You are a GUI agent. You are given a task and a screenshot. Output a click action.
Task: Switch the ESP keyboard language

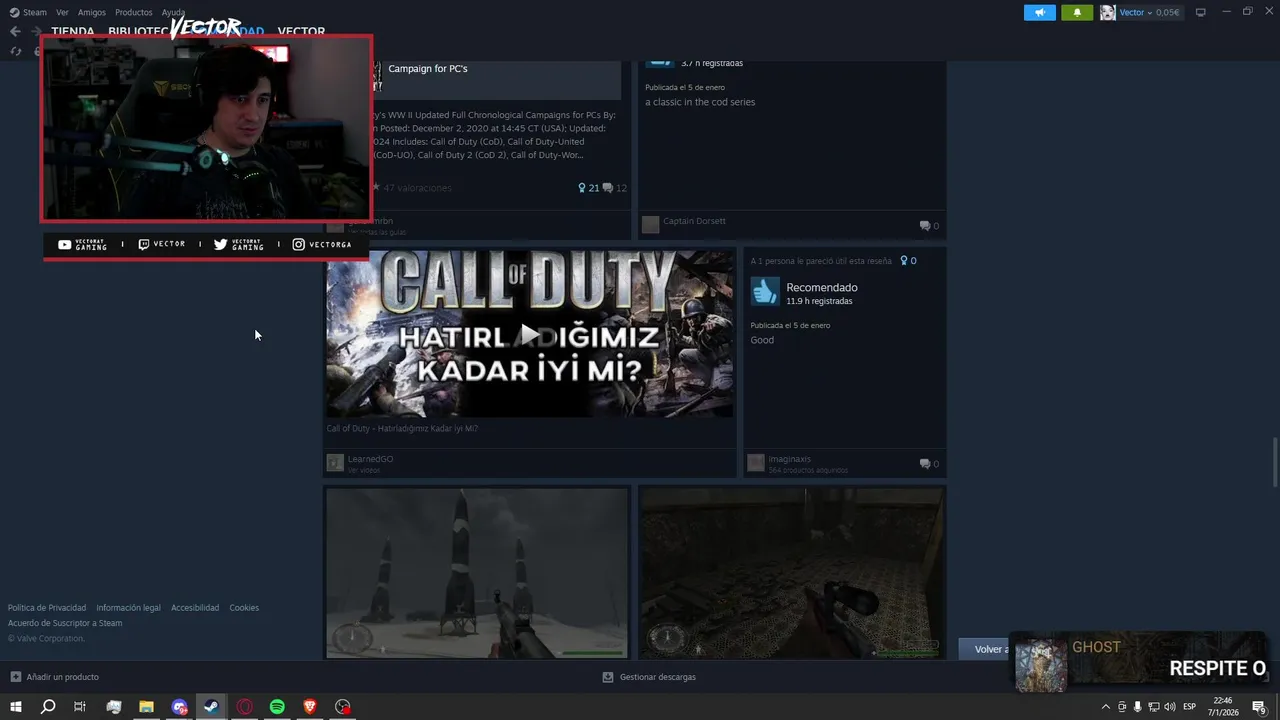coord(1190,707)
